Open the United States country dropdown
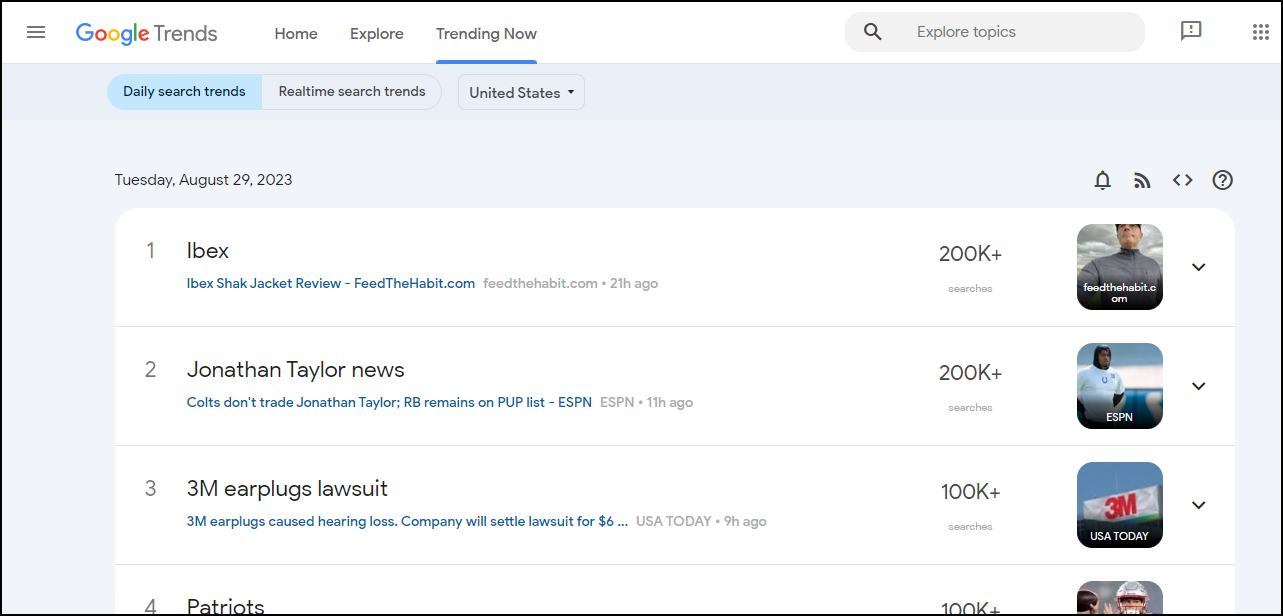 (521, 92)
